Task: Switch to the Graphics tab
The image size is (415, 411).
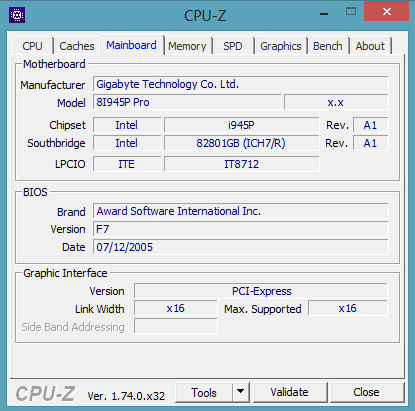Action: (x=281, y=46)
